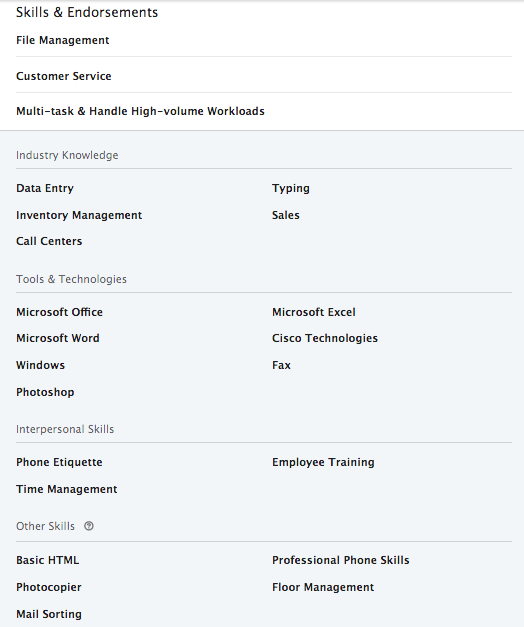Open the Time Management skill
Screen dimensions: 524x627
67,489
